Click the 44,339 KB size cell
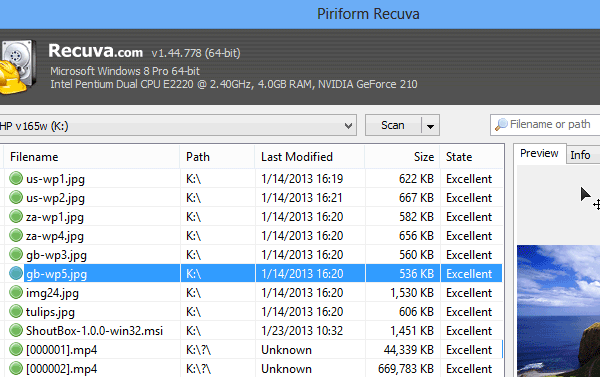 pos(409,350)
